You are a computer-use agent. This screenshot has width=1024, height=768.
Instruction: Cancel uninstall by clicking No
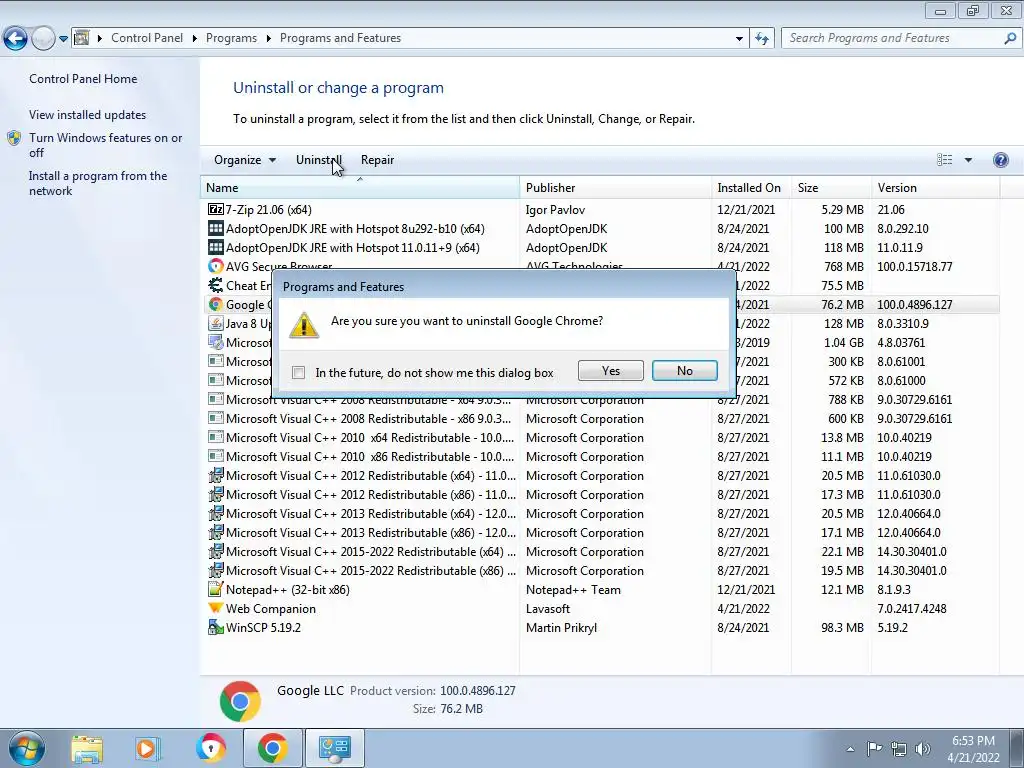684,370
